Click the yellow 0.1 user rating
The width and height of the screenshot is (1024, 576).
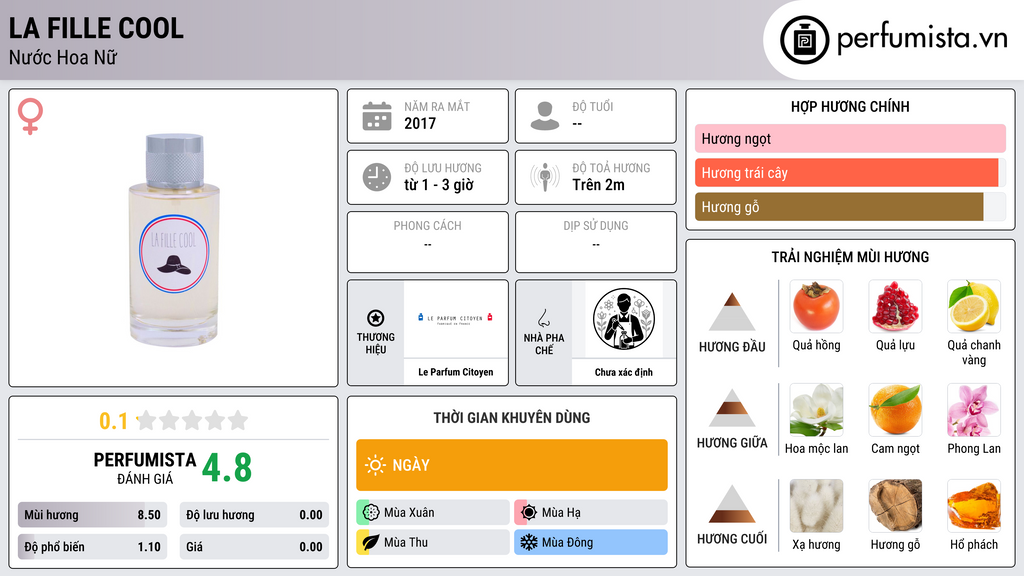pos(113,421)
